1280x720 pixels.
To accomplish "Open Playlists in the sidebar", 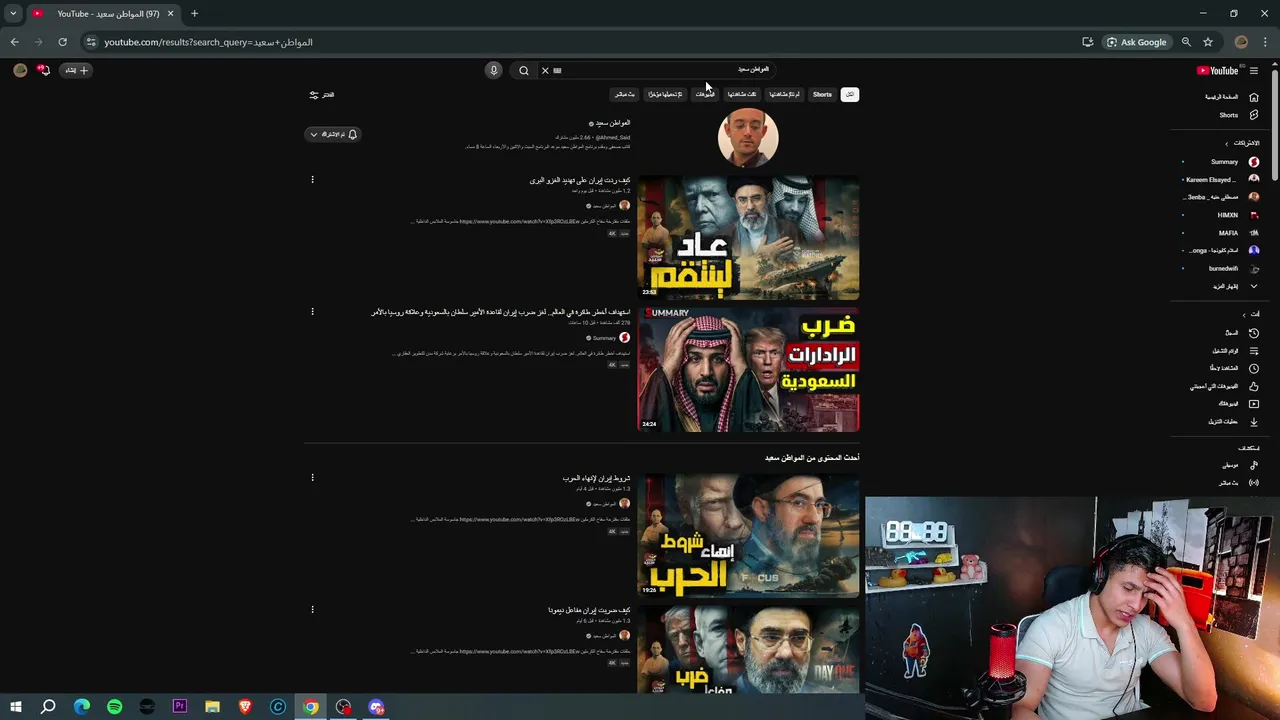I will click(1235, 350).
